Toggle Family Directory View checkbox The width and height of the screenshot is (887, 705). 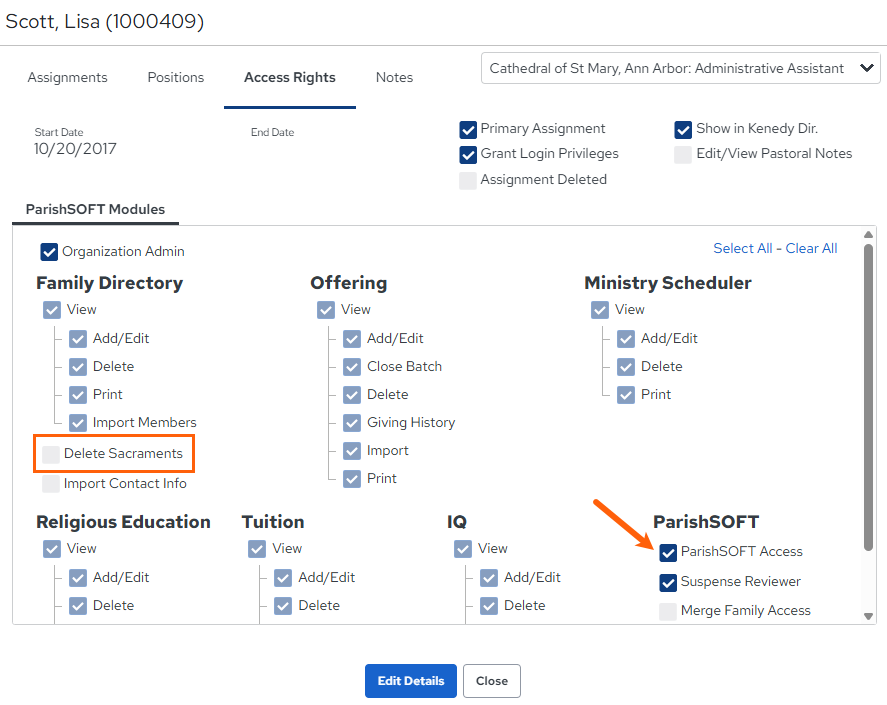click(52, 310)
